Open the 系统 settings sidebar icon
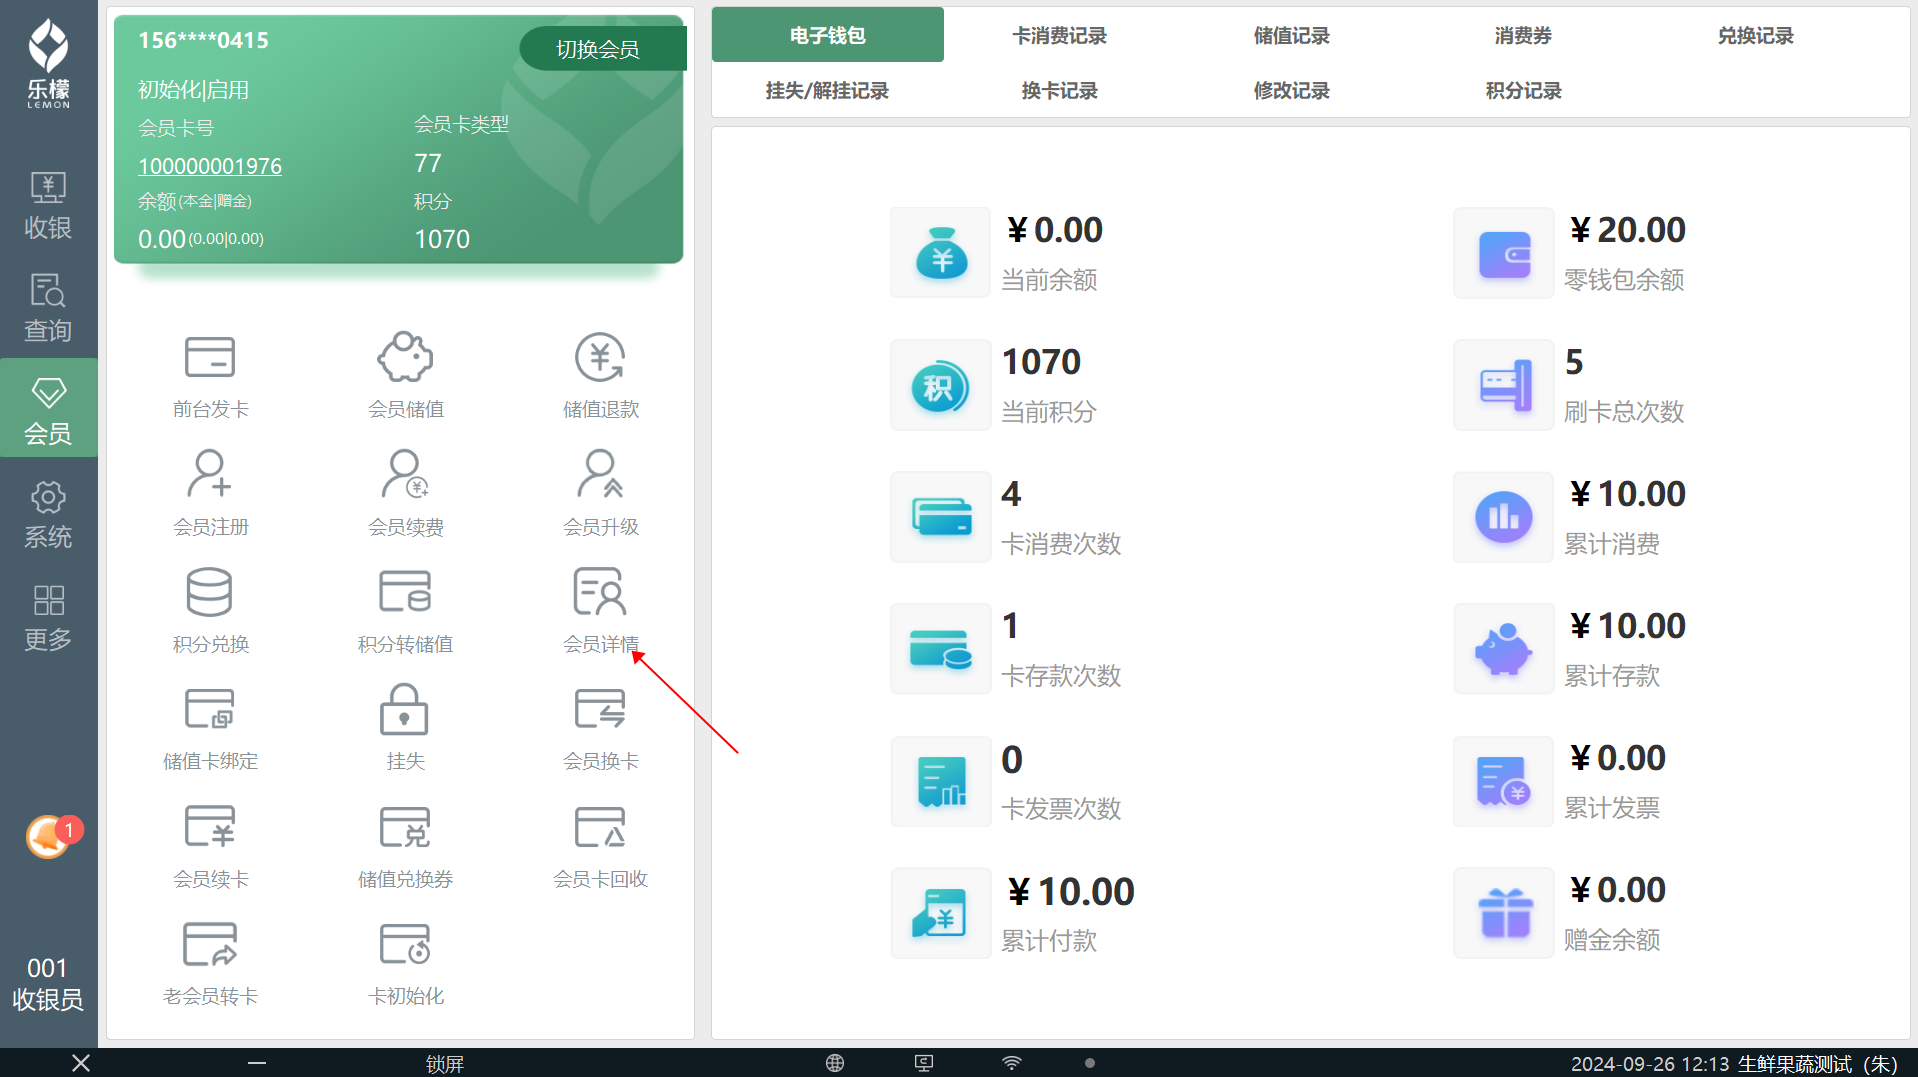Image resolution: width=1918 pixels, height=1077 pixels. click(48, 514)
